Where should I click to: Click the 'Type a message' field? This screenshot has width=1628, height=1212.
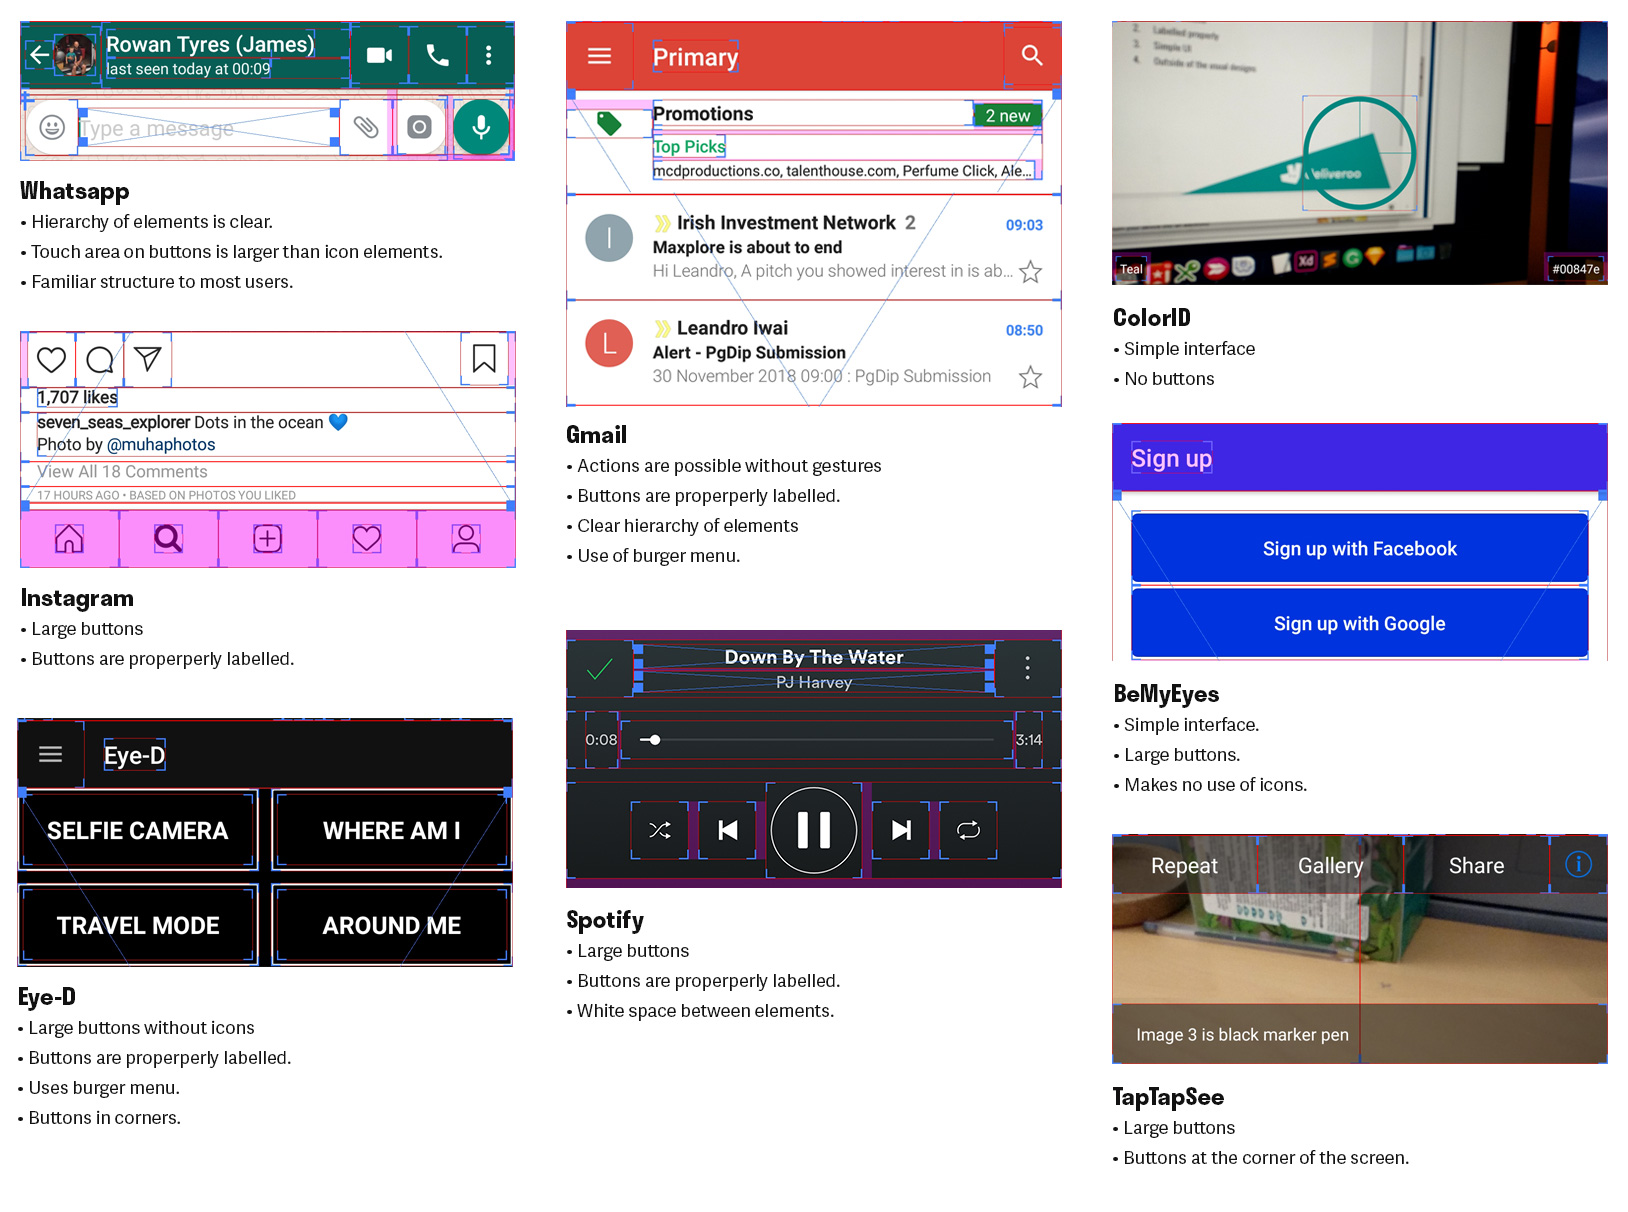(x=208, y=128)
